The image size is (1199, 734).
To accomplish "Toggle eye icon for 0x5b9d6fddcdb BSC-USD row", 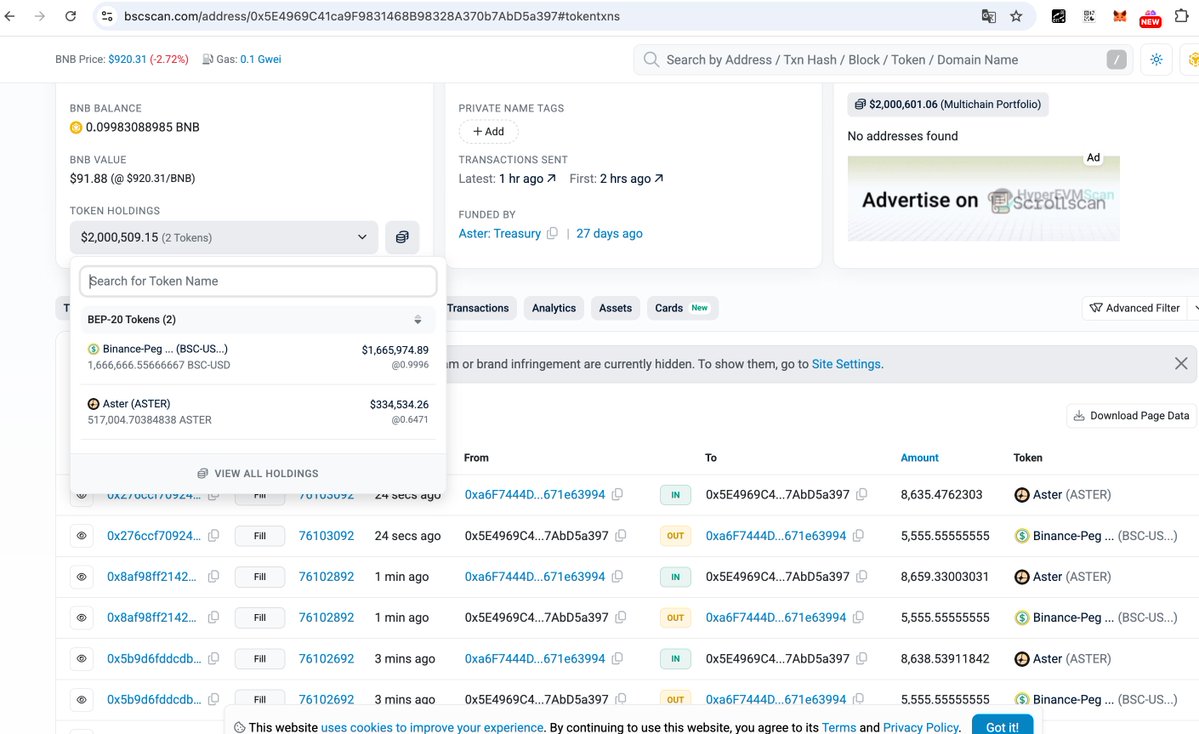I will pos(82,700).
